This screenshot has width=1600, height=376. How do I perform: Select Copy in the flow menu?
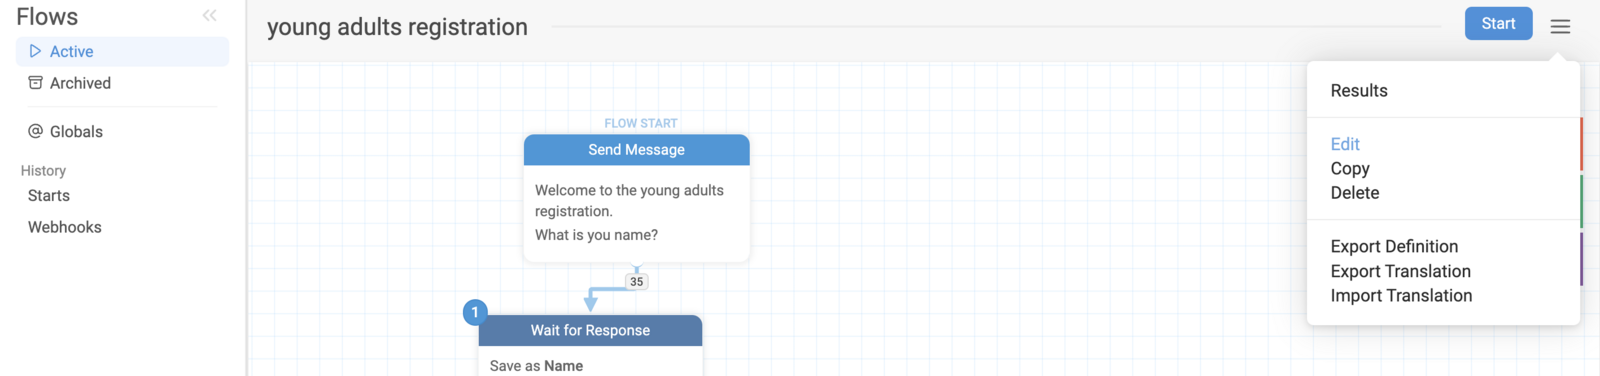(x=1350, y=169)
